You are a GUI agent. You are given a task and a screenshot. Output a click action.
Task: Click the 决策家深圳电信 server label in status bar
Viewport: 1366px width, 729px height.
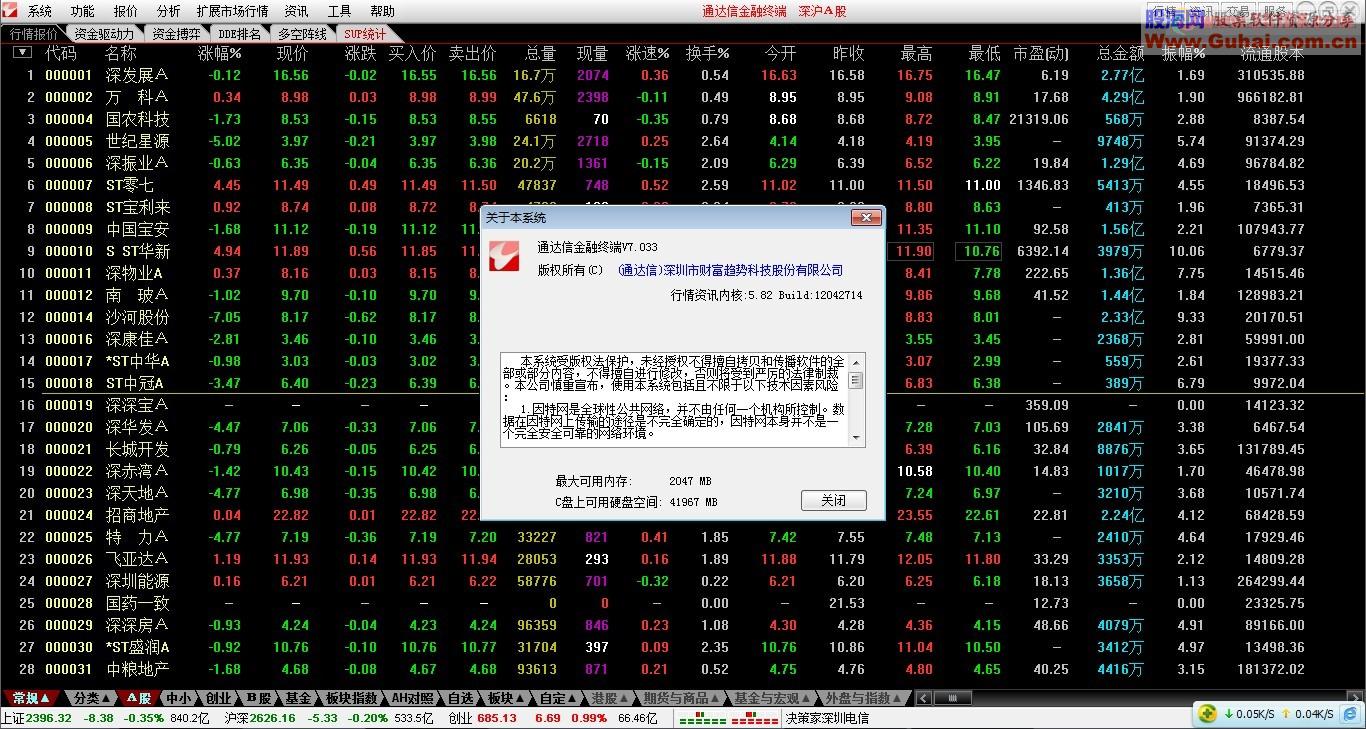pos(827,718)
